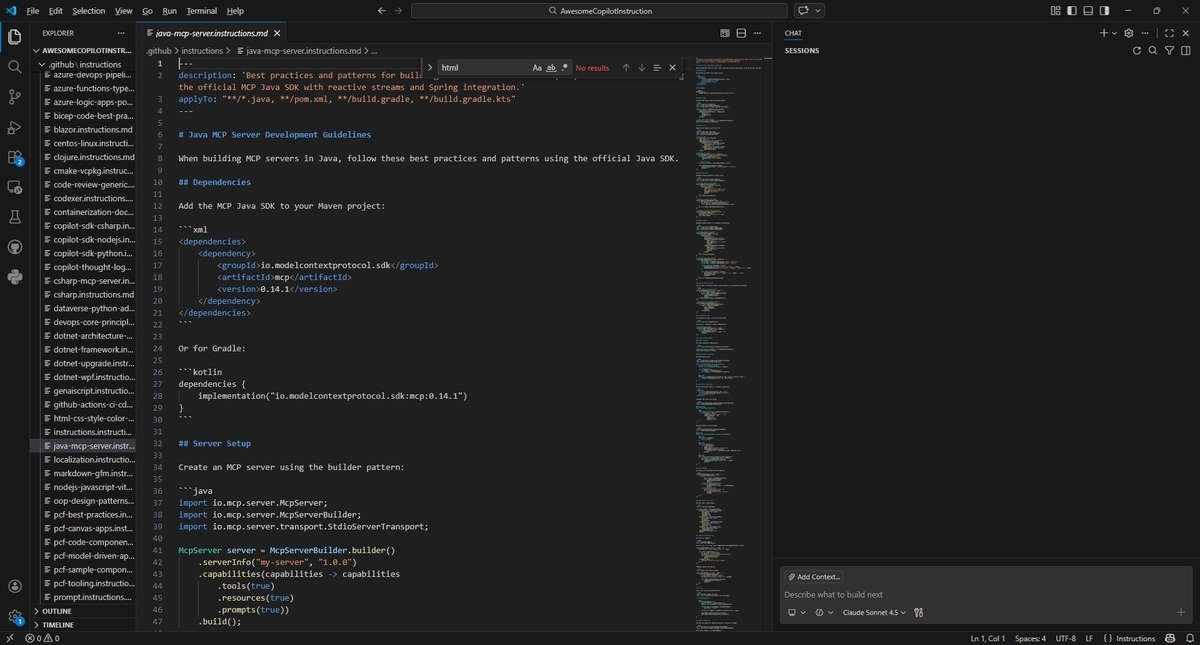The image size is (1200, 645).
Task: Open the Claude Sonnet 4.5 model picker
Action: point(874,612)
